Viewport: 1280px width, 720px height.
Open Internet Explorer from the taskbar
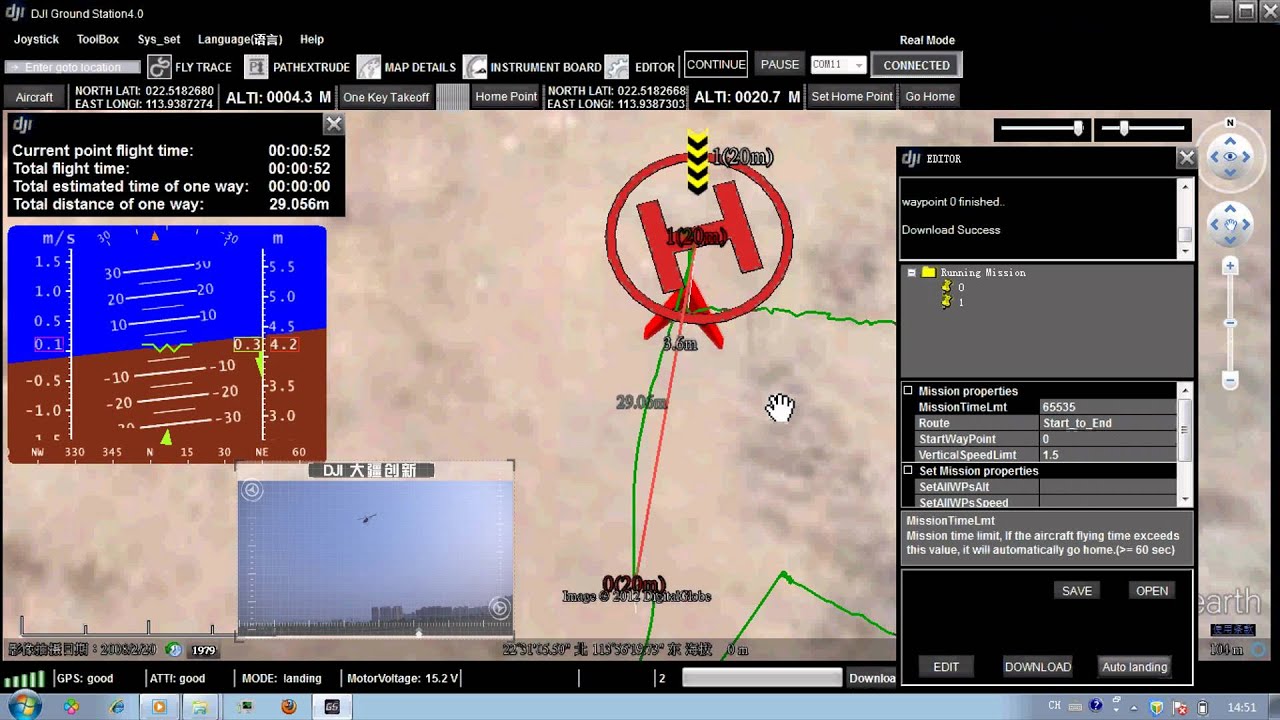(x=117, y=707)
